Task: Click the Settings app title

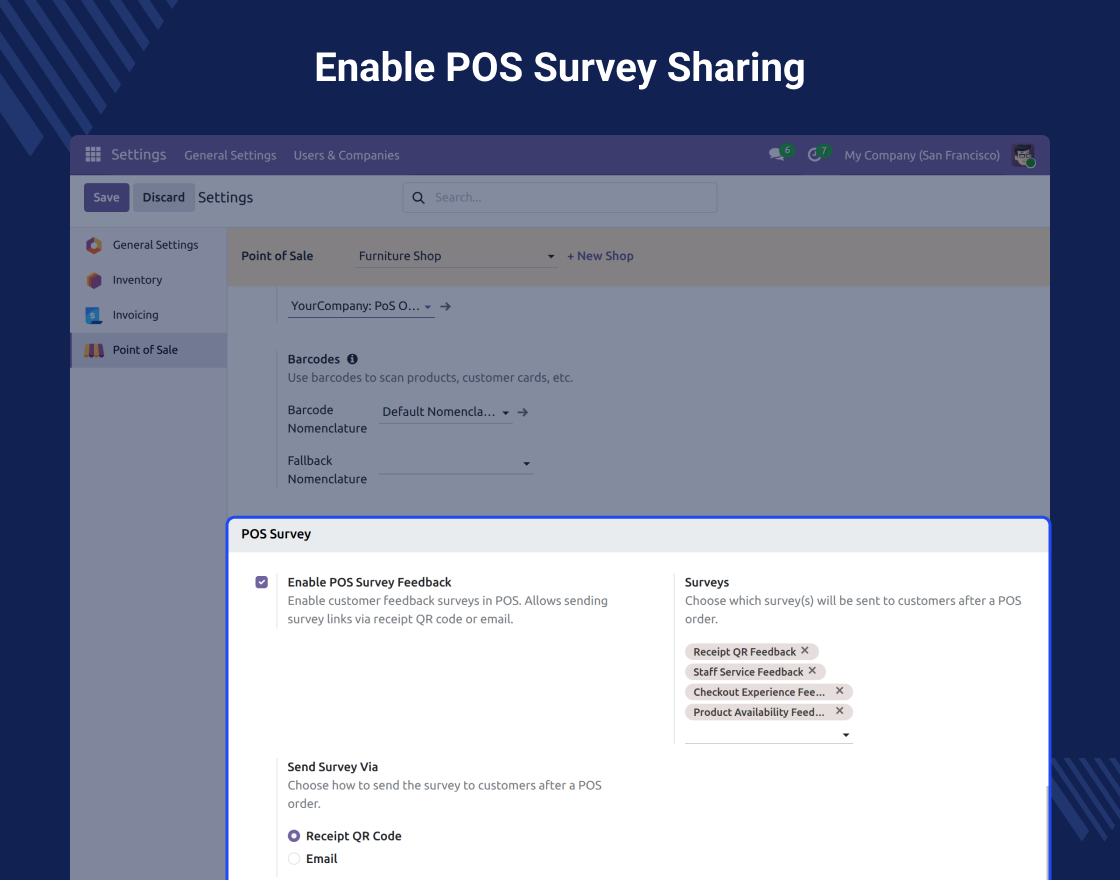Action: tap(139, 154)
